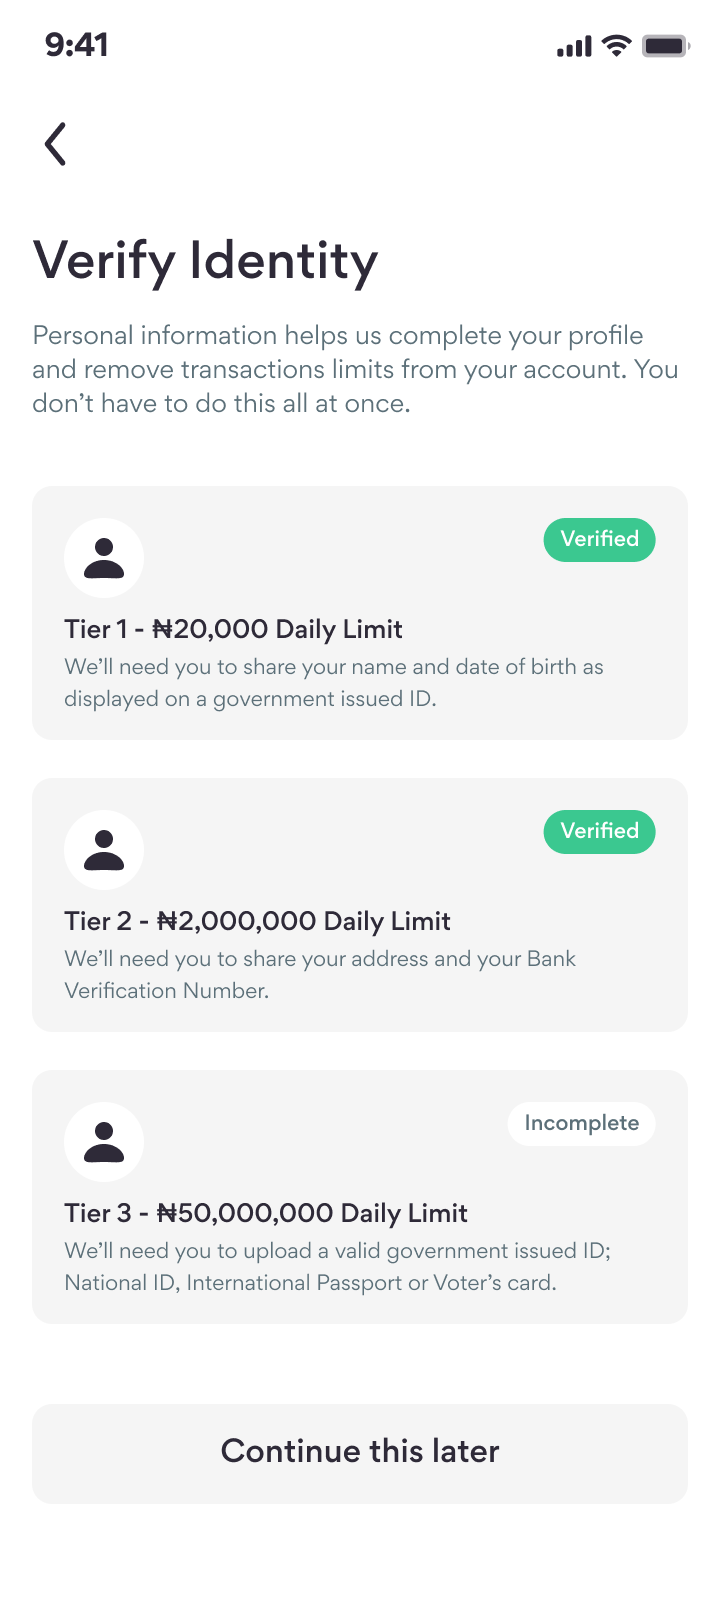Open Tier 2 - ₦2,000,000 Daily Limit title
Viewport: 720px width, 1600px height.
point(257,921)
